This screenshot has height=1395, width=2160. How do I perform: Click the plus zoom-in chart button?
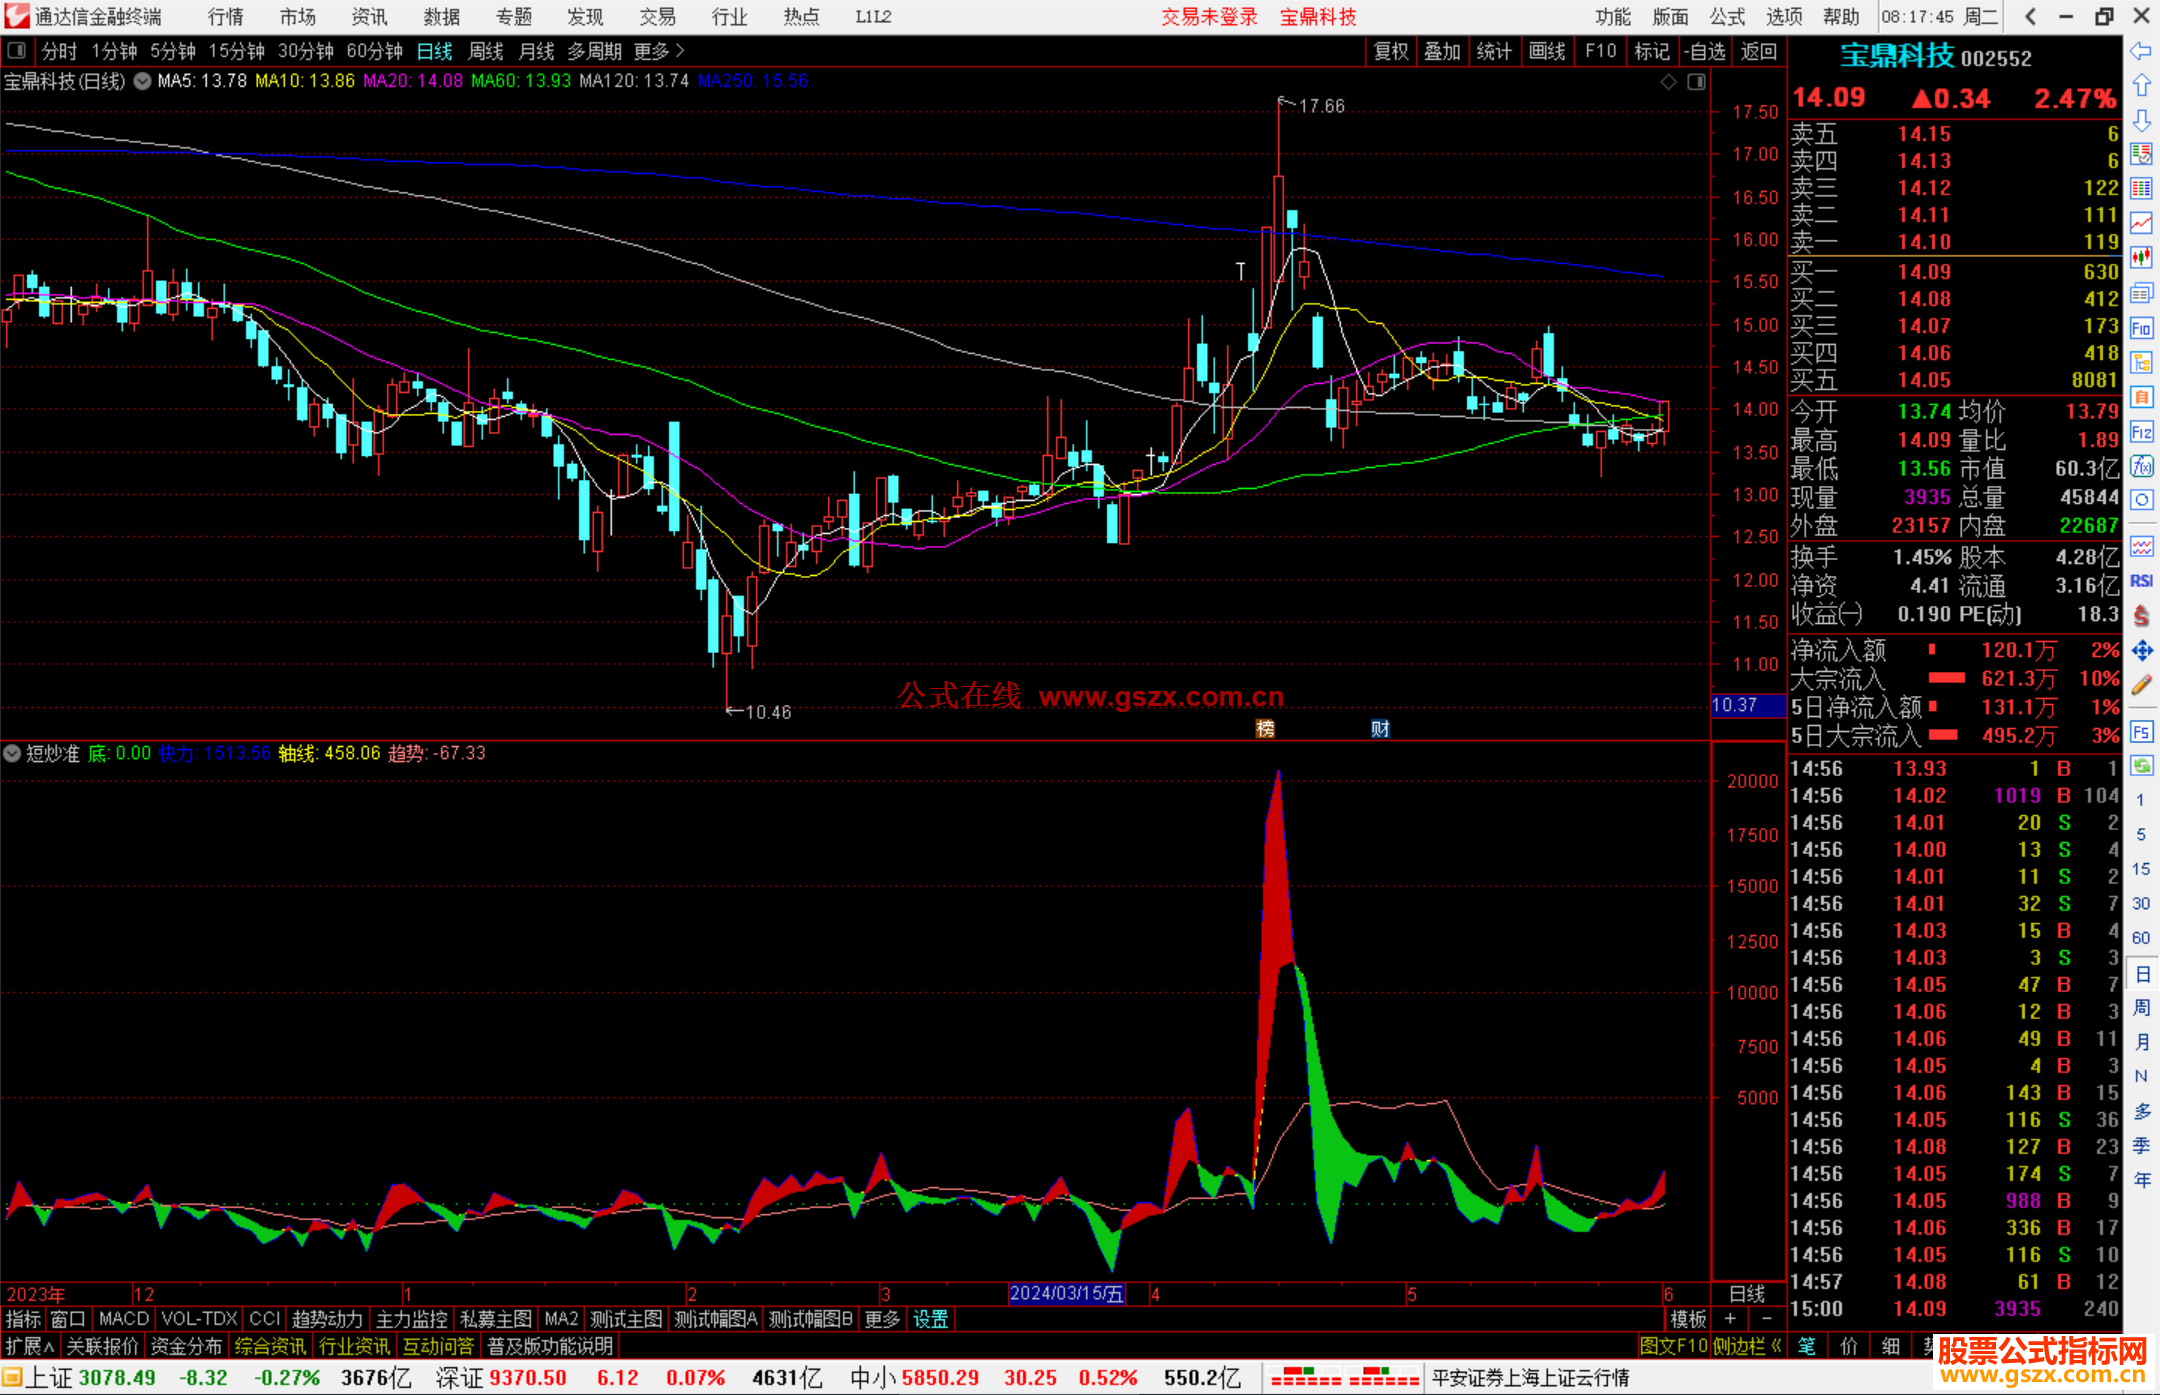coord(1731,1319)
